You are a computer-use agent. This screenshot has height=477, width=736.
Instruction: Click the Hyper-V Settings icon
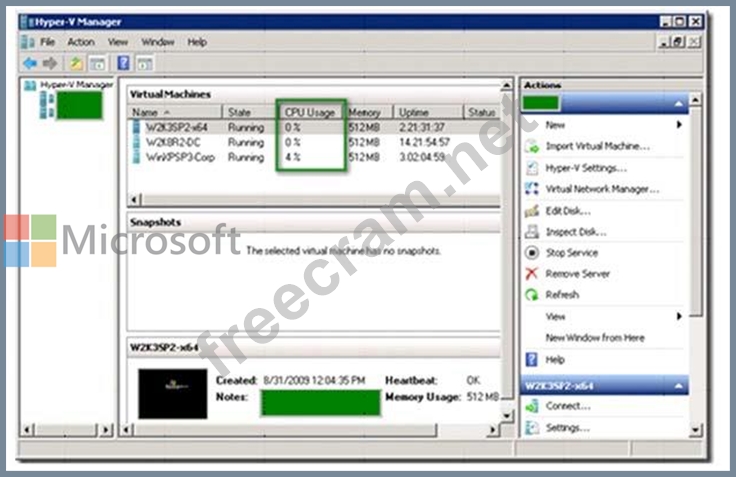(x=532, y=168)
